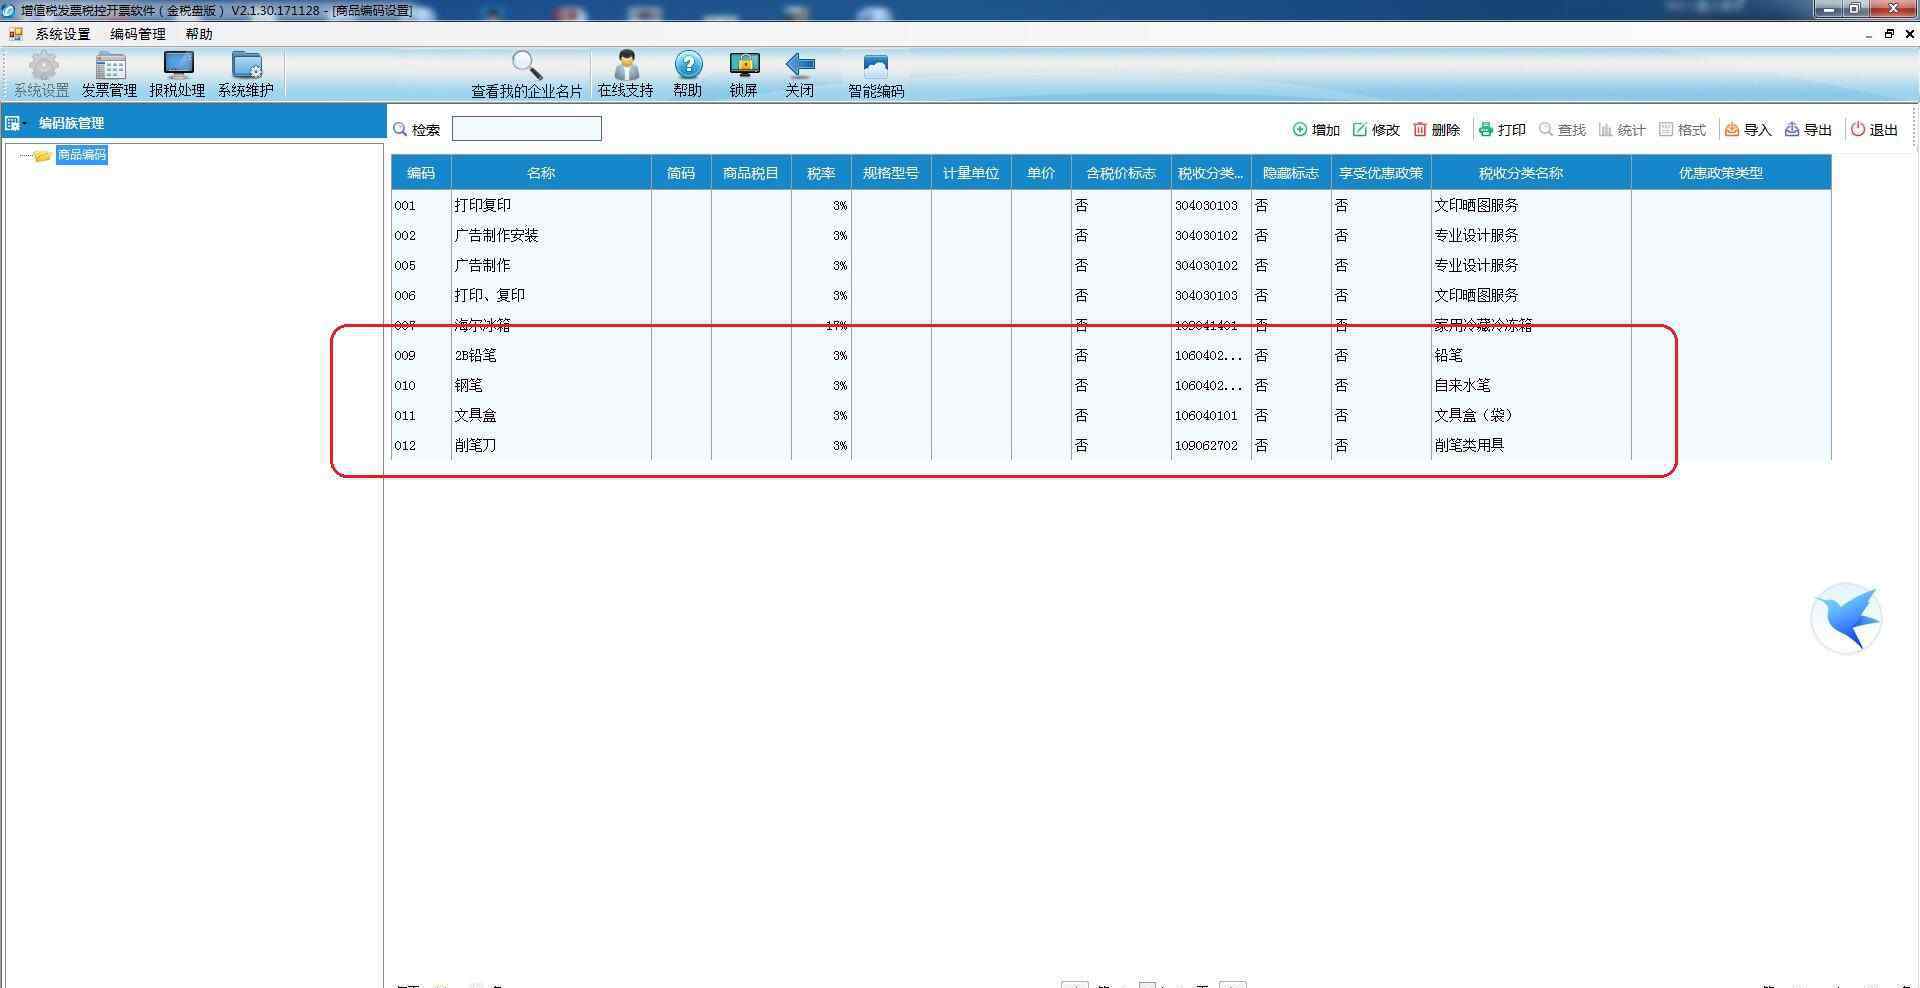Restore the inner document window
The image size is (1920, 988).
[1889, 34]
